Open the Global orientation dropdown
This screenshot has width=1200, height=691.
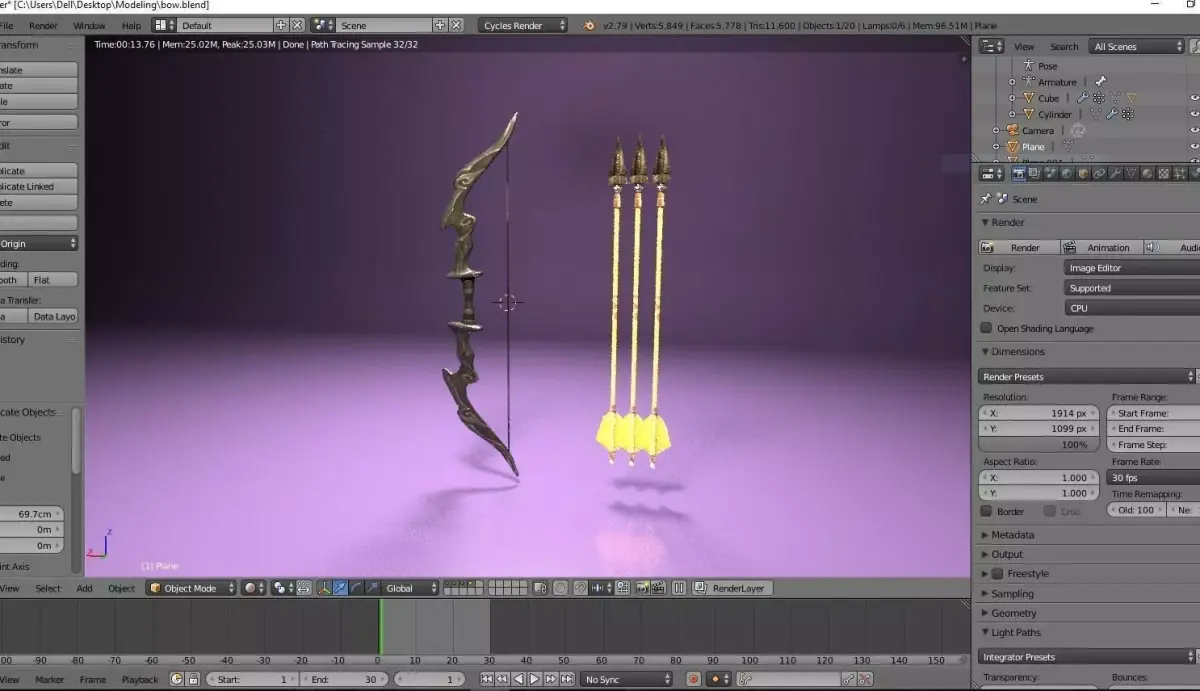pos(410,588)
